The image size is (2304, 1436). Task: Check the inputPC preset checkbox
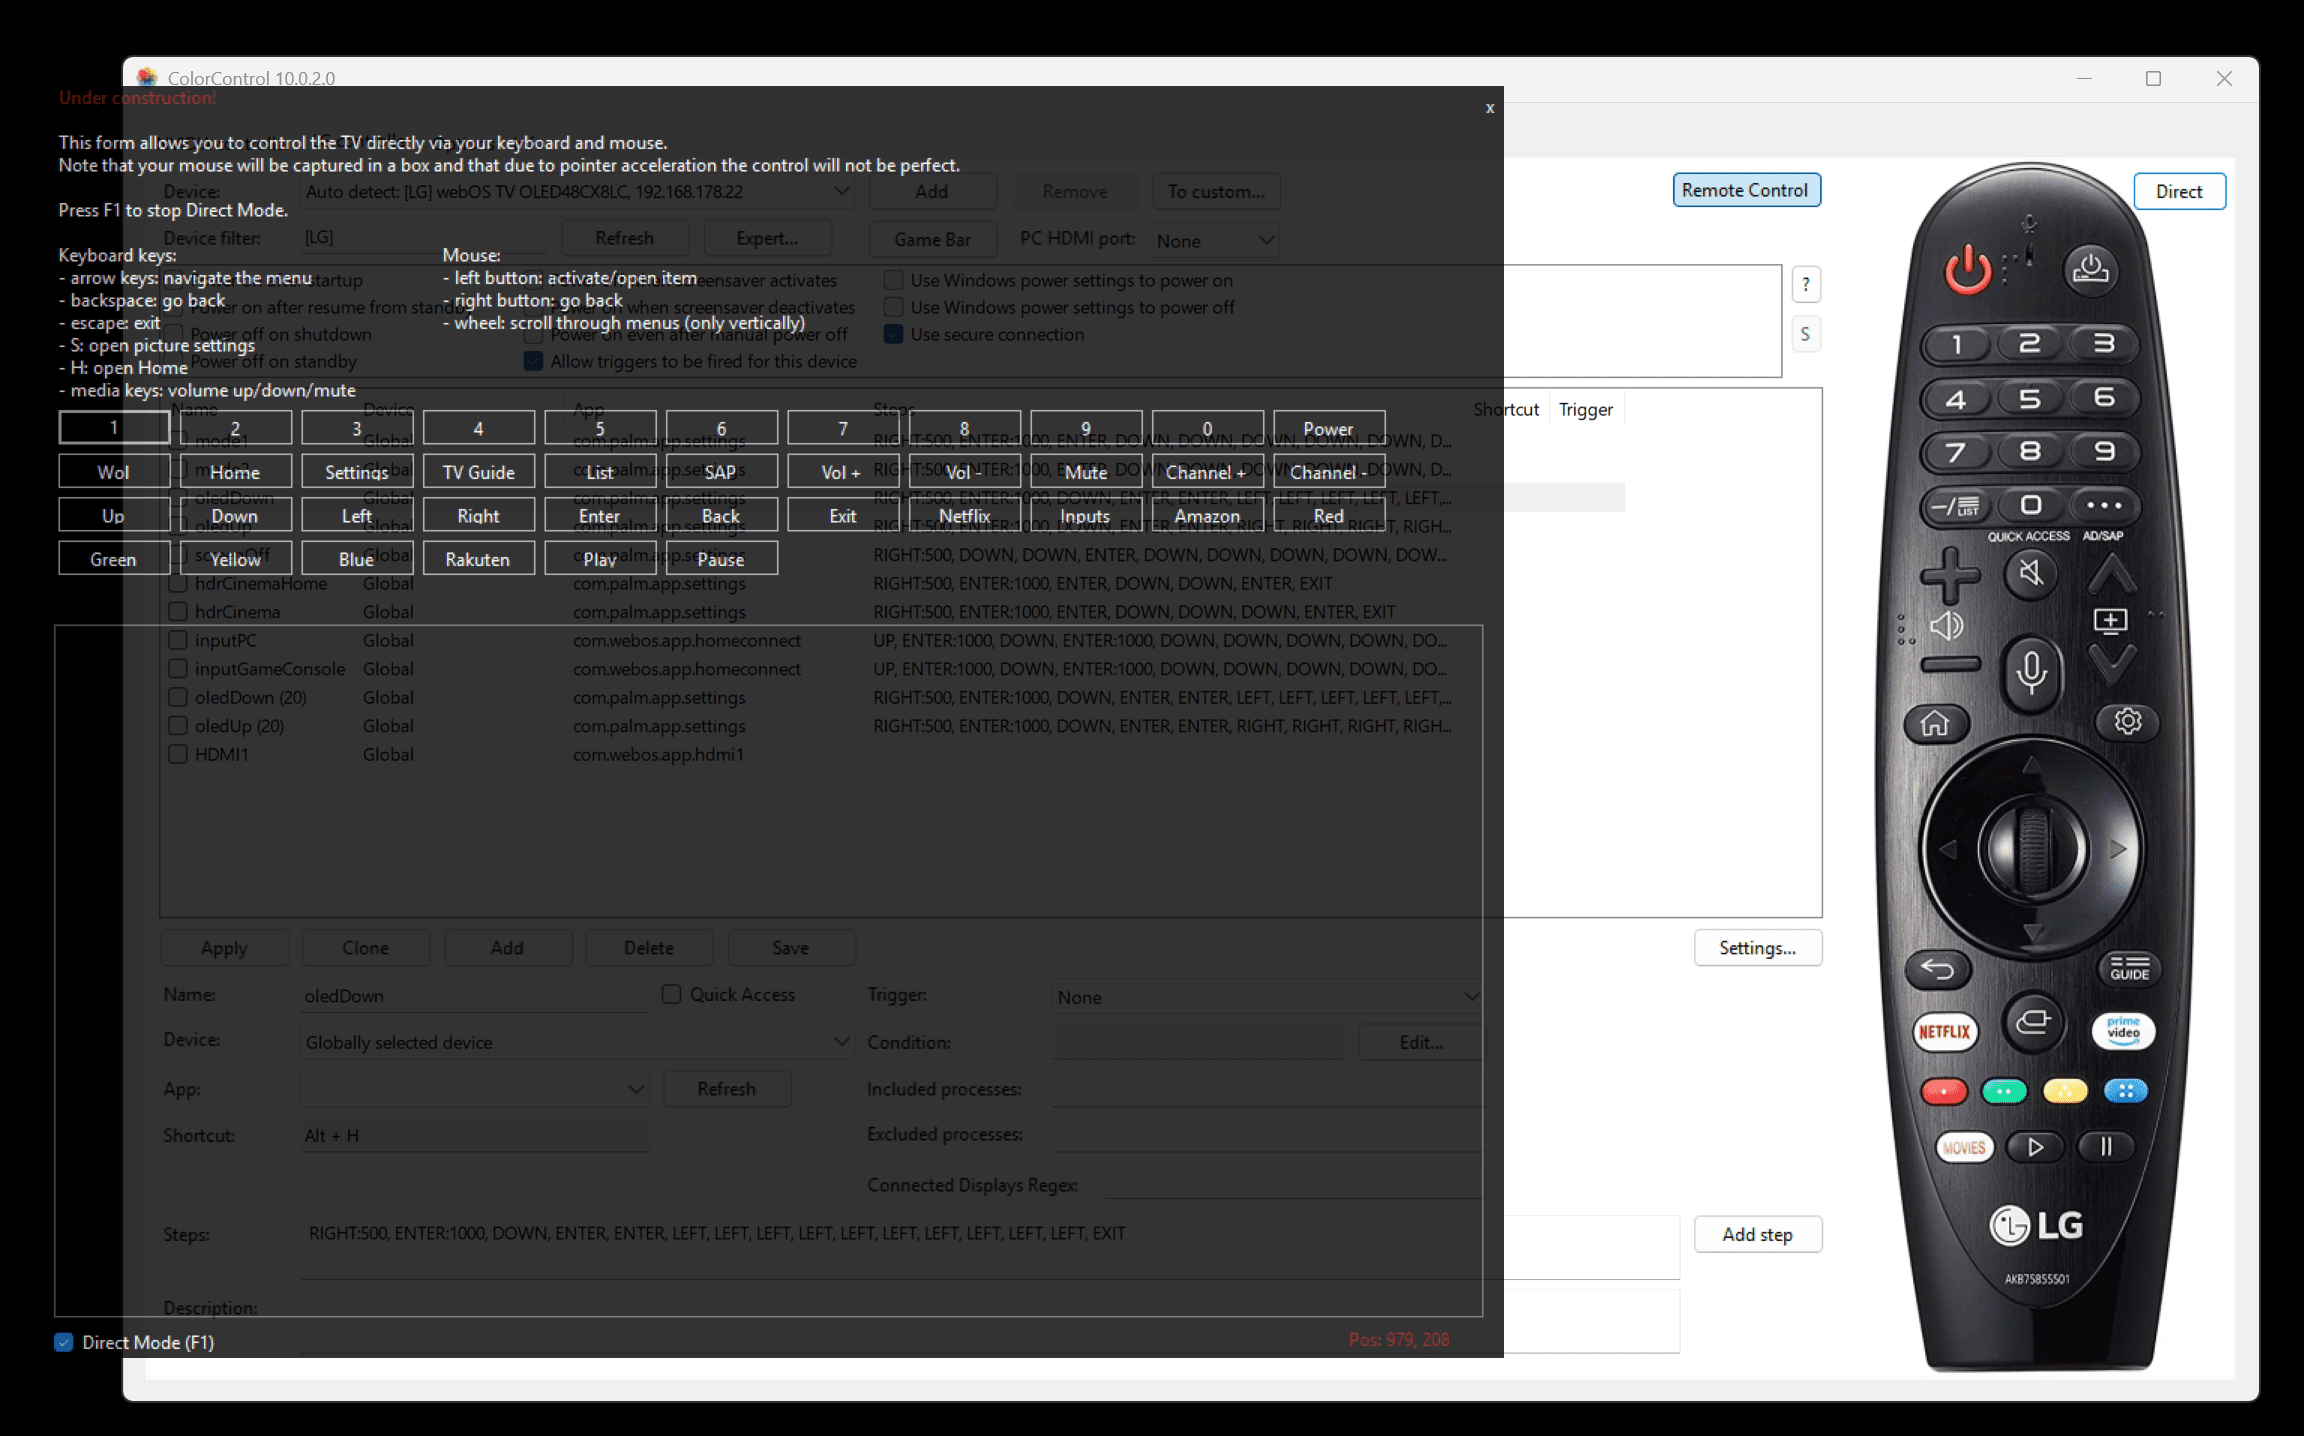click(178, 640)
